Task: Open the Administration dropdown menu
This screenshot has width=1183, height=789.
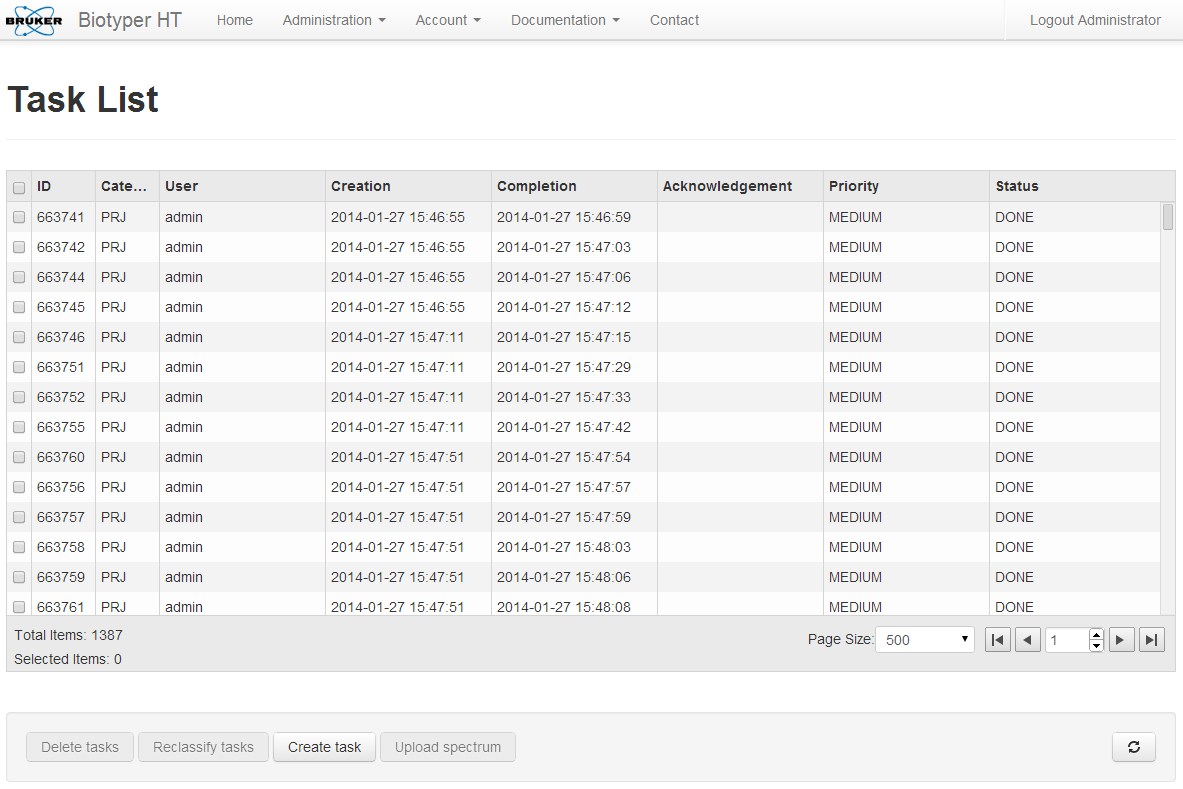Action: point(334,20)
